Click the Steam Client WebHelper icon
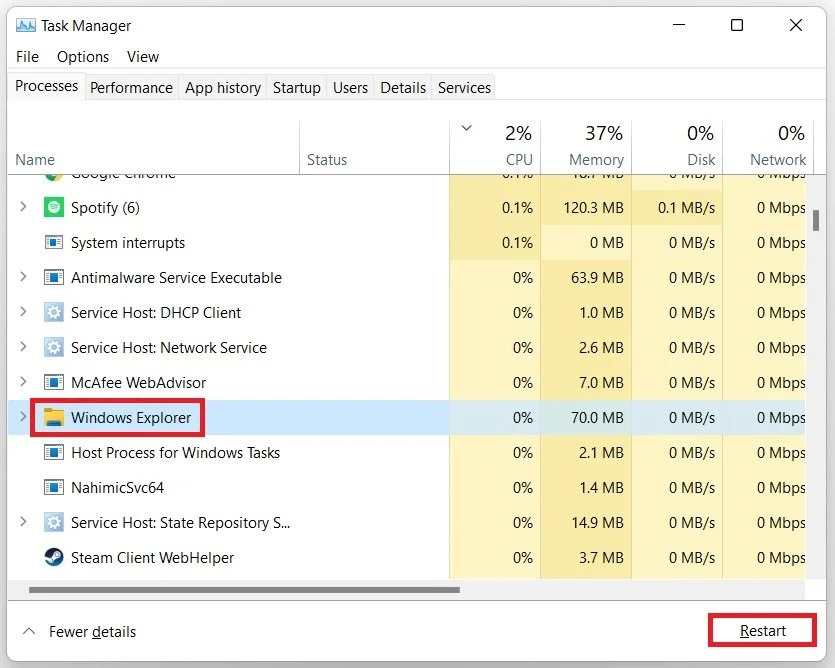835x668 pixels. (54, 558)
